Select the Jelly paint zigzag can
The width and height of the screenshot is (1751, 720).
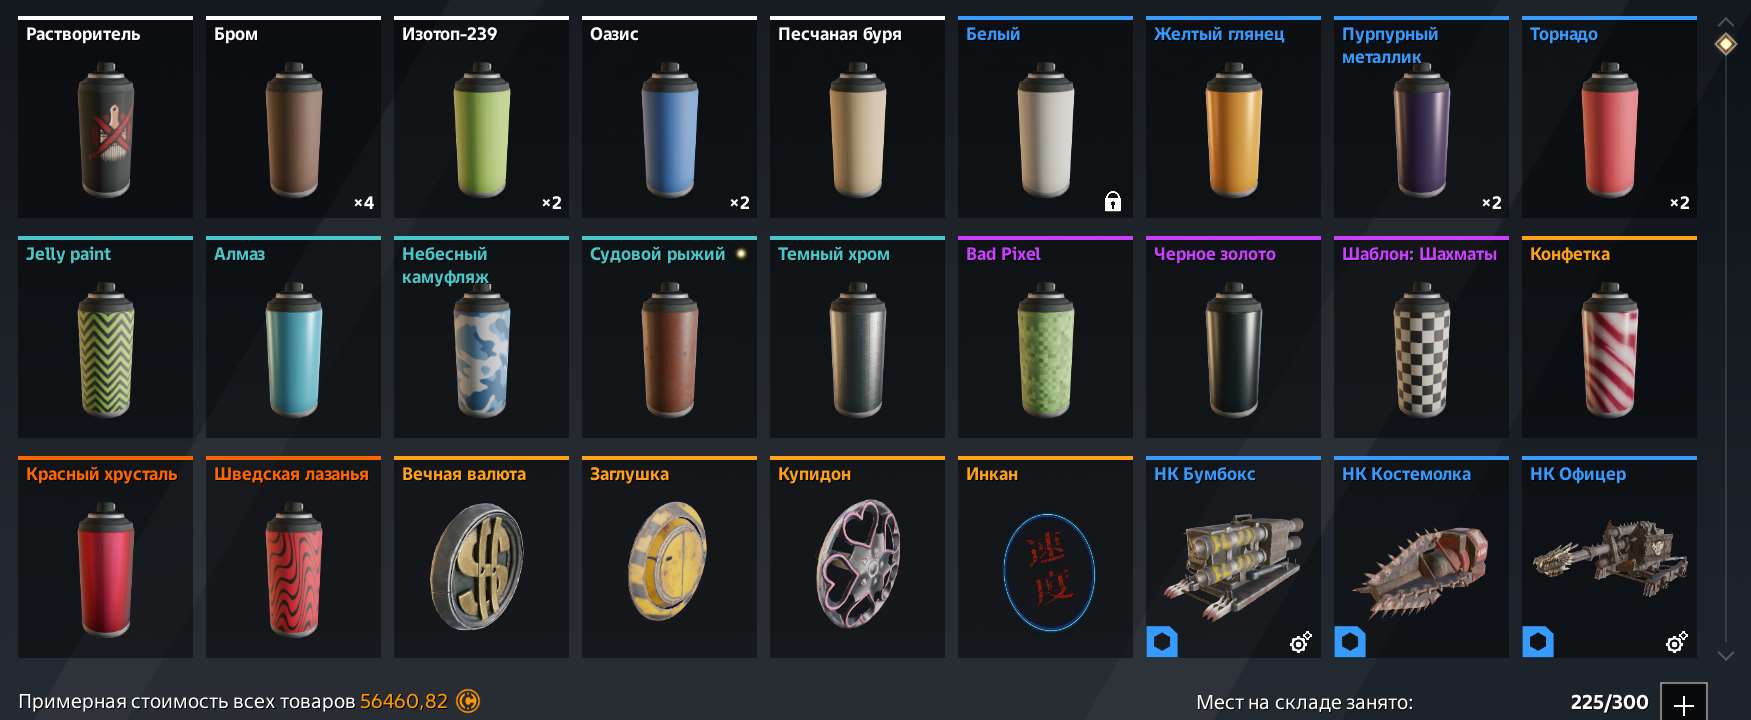click(105, 337)
